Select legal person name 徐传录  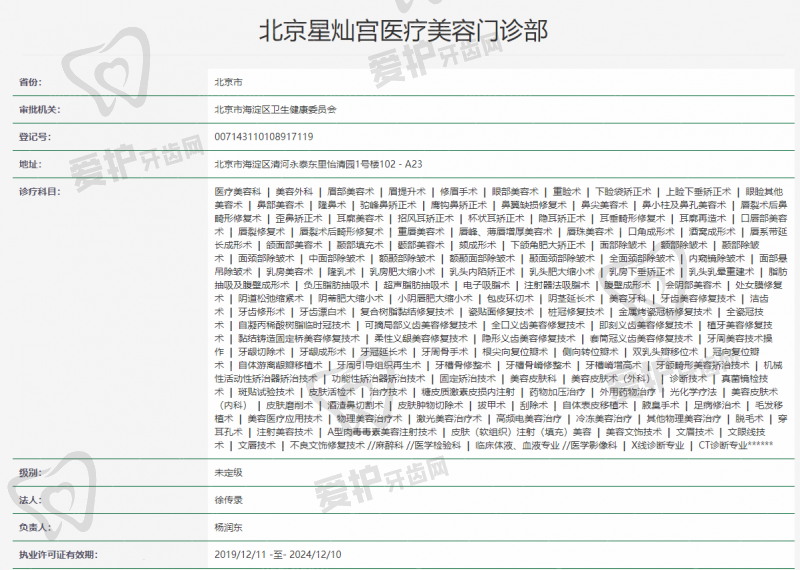[x=228, y=498]
